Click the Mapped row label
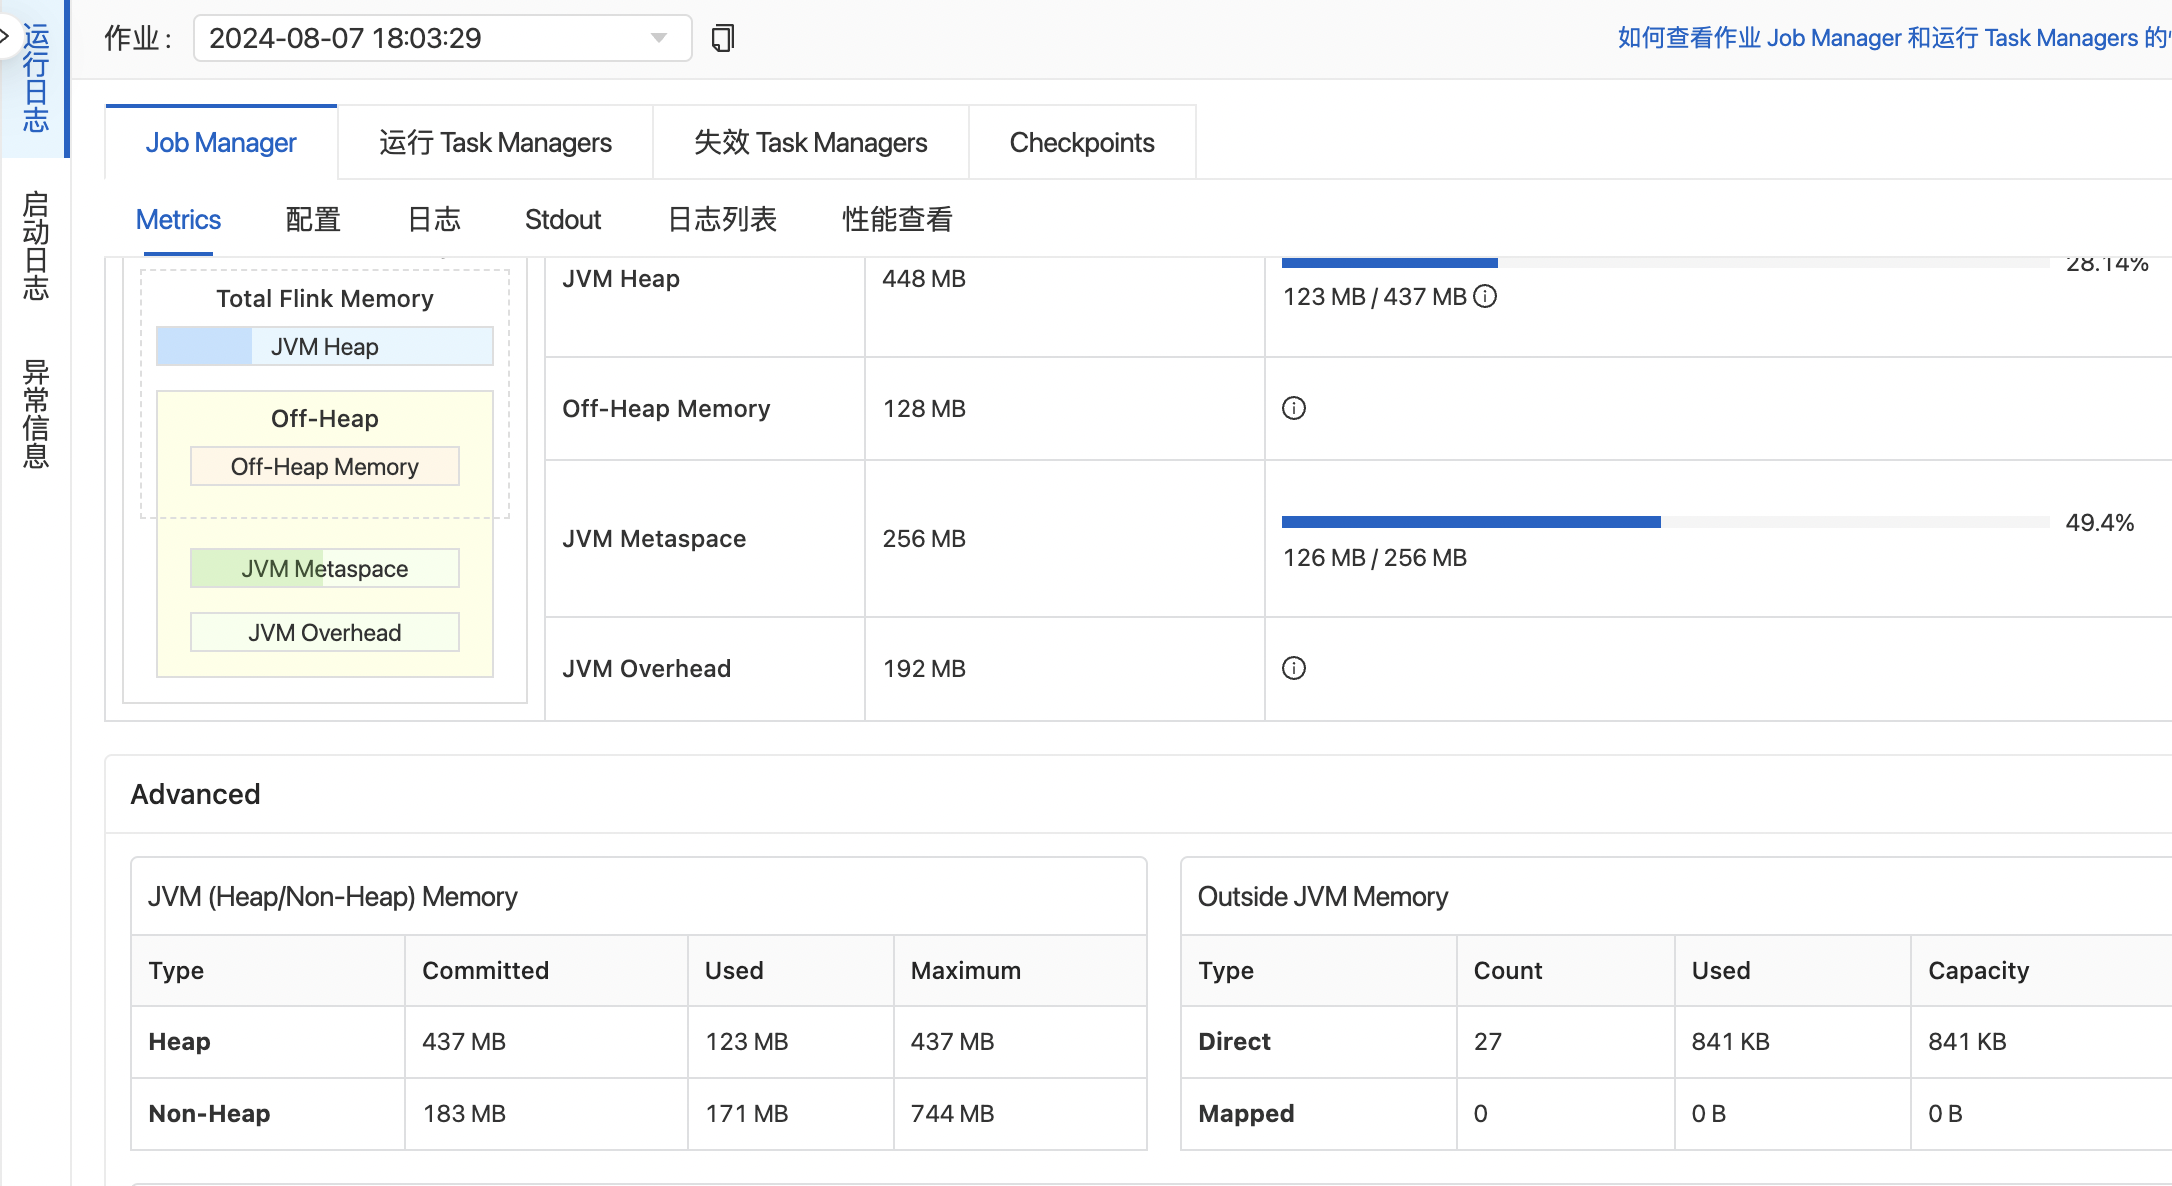 tap(1246, 1113)
